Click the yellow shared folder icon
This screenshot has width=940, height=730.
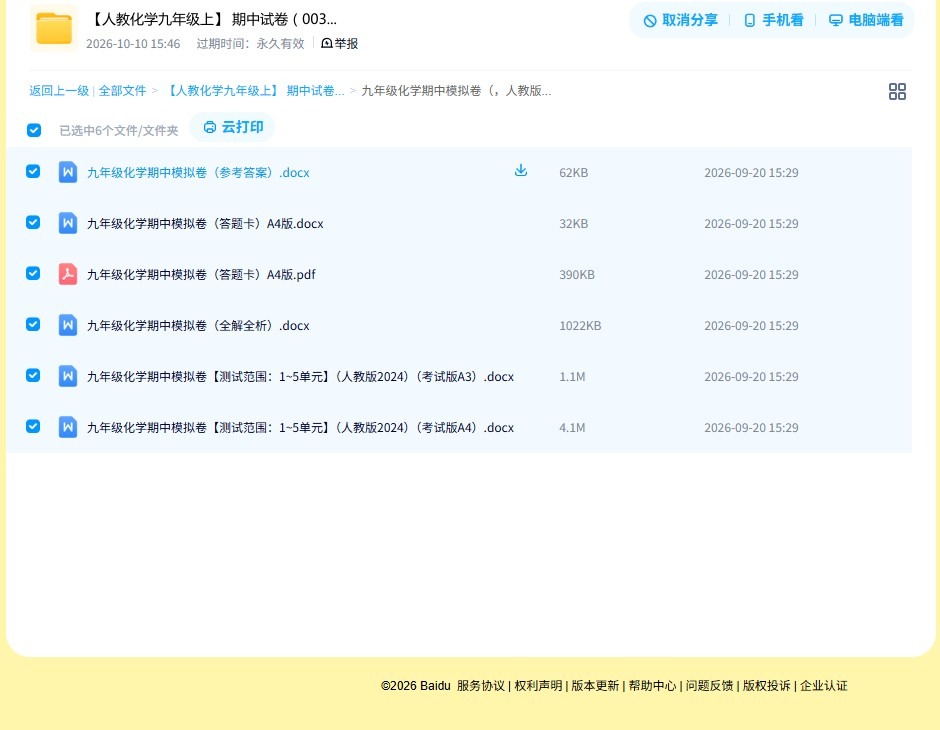(x=54, y=28)
